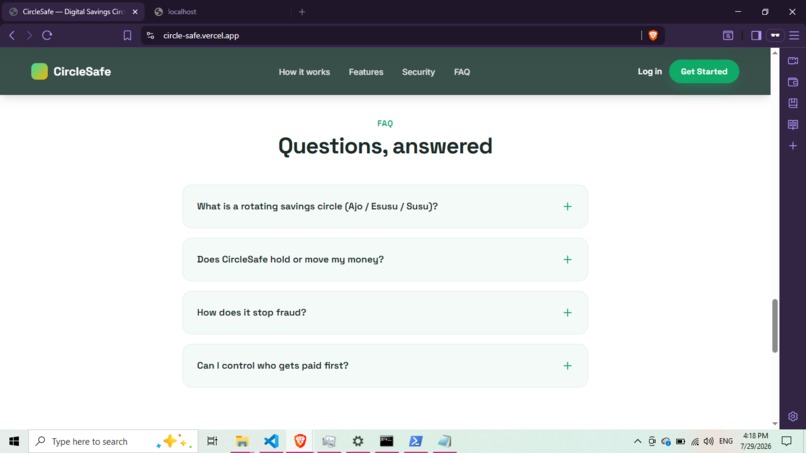Close the CircleSafe tab
Image resolution: width=806 pixels, height=453 pixels.
(x=135, y=12)
